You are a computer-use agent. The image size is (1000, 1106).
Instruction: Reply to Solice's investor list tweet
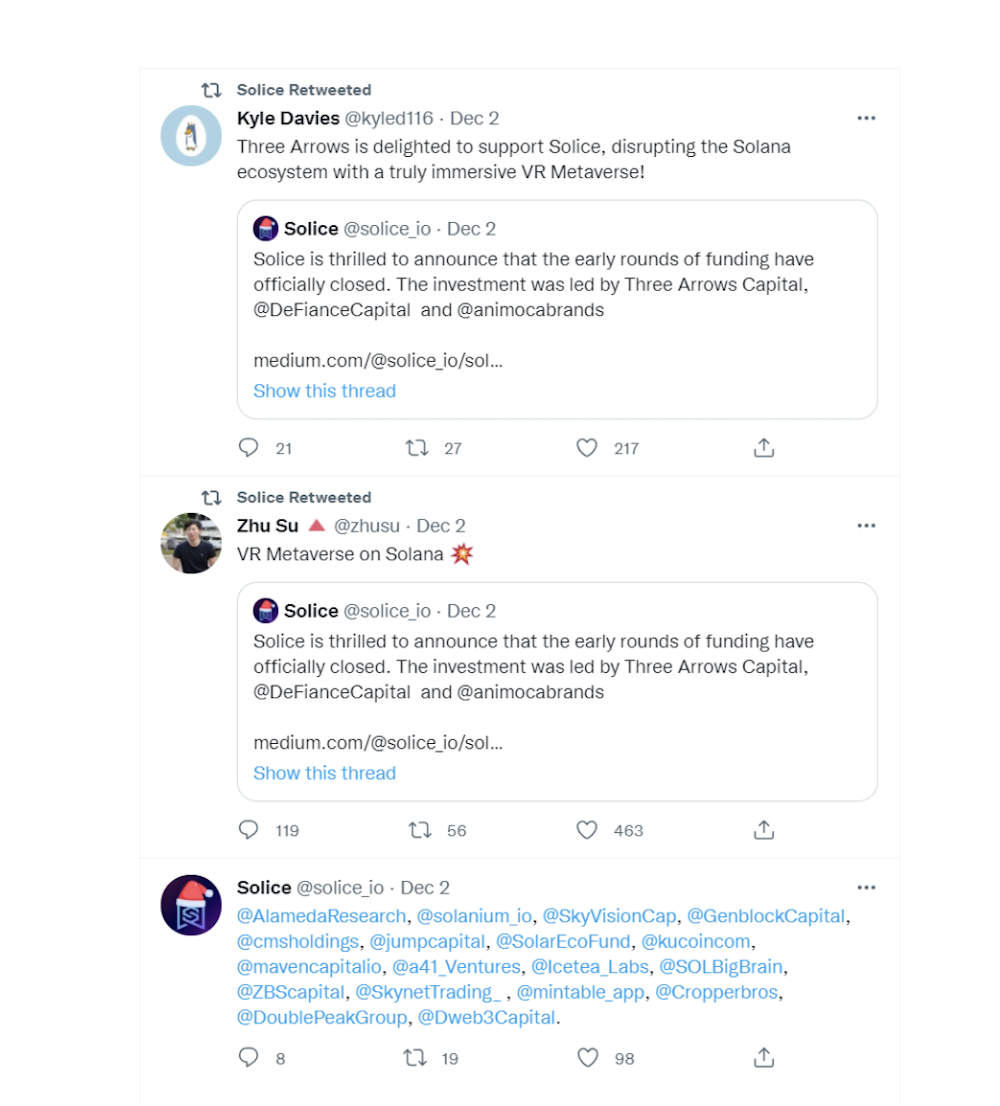click(248, 1057)
